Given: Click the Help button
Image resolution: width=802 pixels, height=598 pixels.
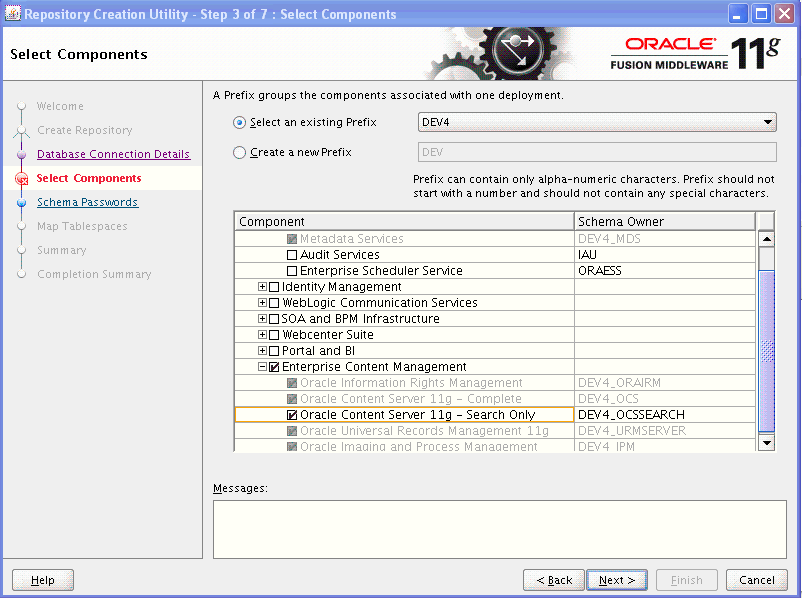Looking at the screenshot, I should pos(43,580).
